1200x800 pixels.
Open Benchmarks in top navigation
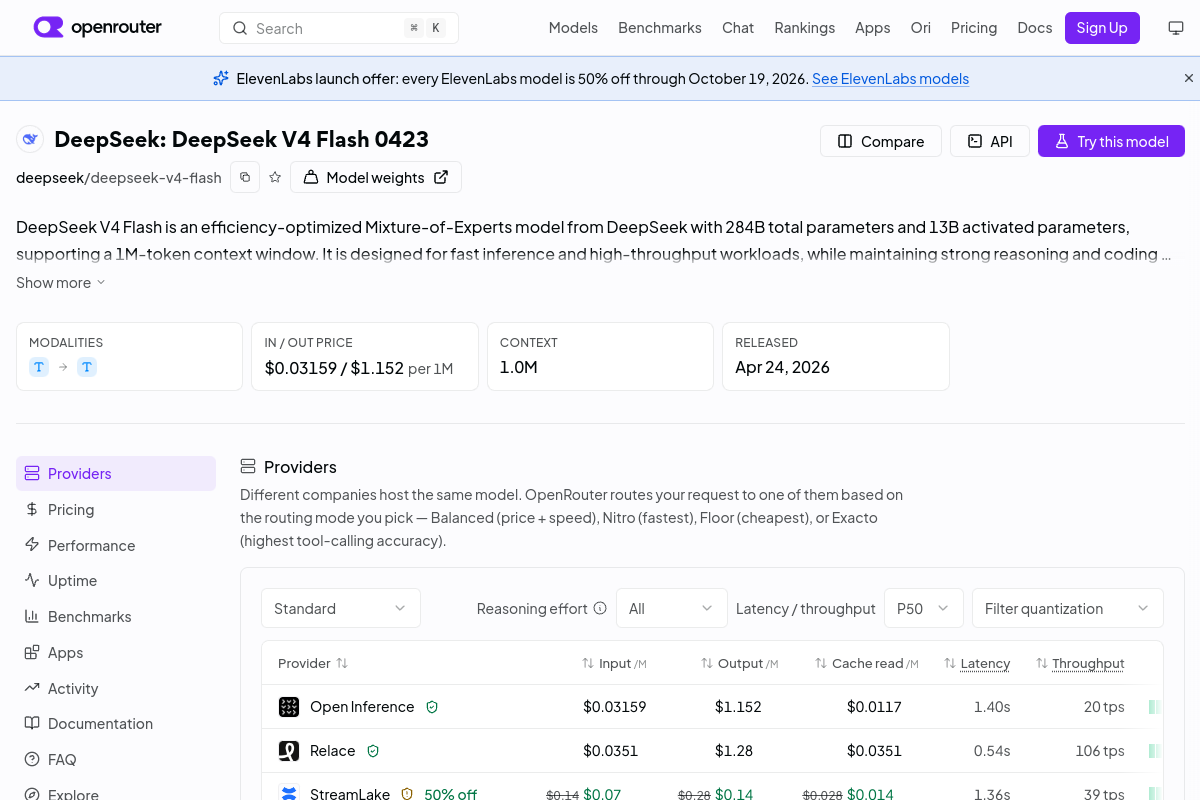pos(660,28)
